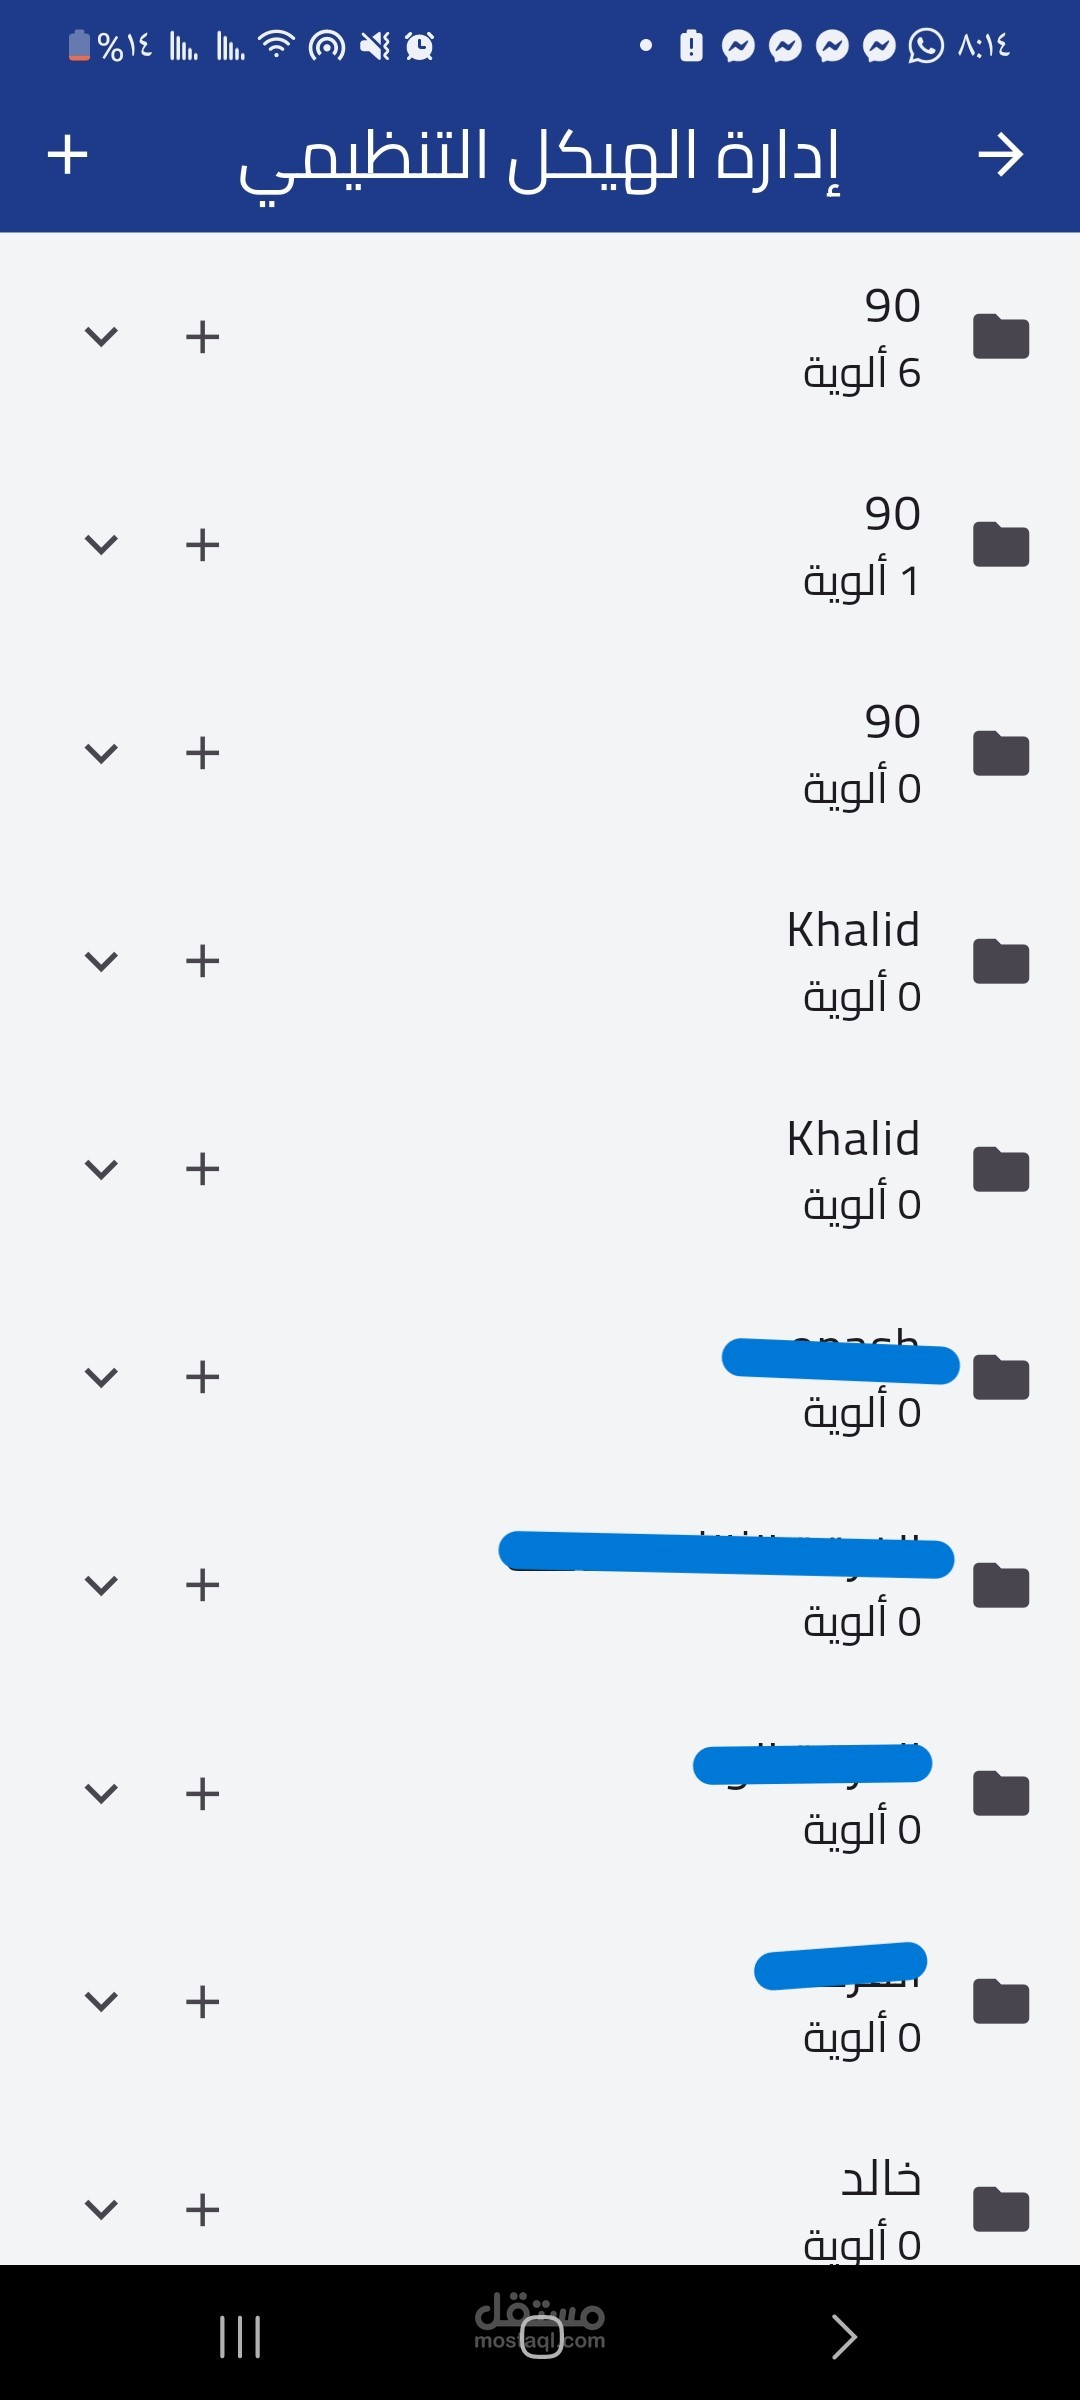Tap the folder icon of the second Khalid row

1001,1169
